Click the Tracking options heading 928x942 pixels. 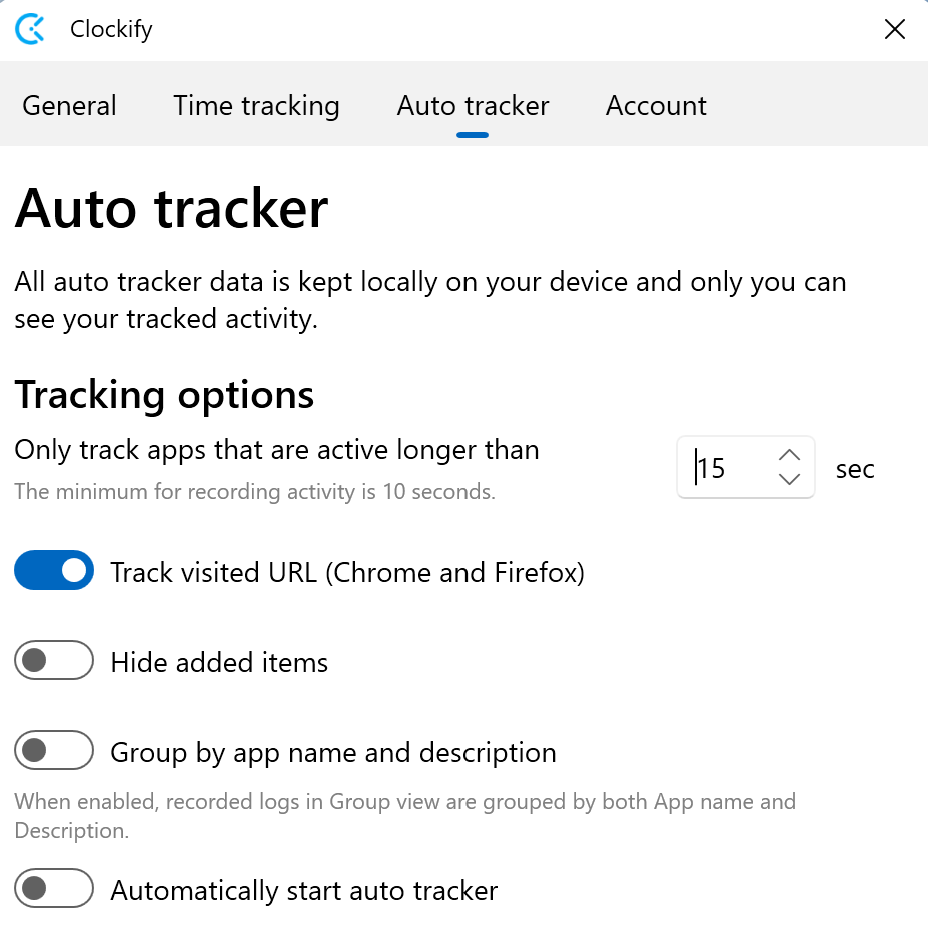coord(164,396)
